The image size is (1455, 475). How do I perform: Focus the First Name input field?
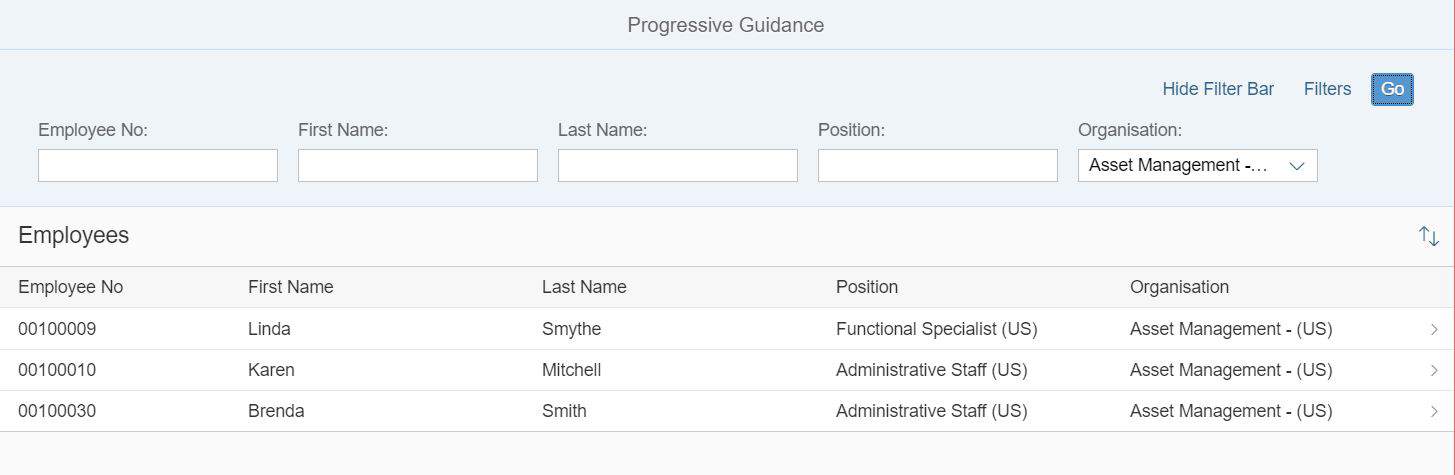418,166
